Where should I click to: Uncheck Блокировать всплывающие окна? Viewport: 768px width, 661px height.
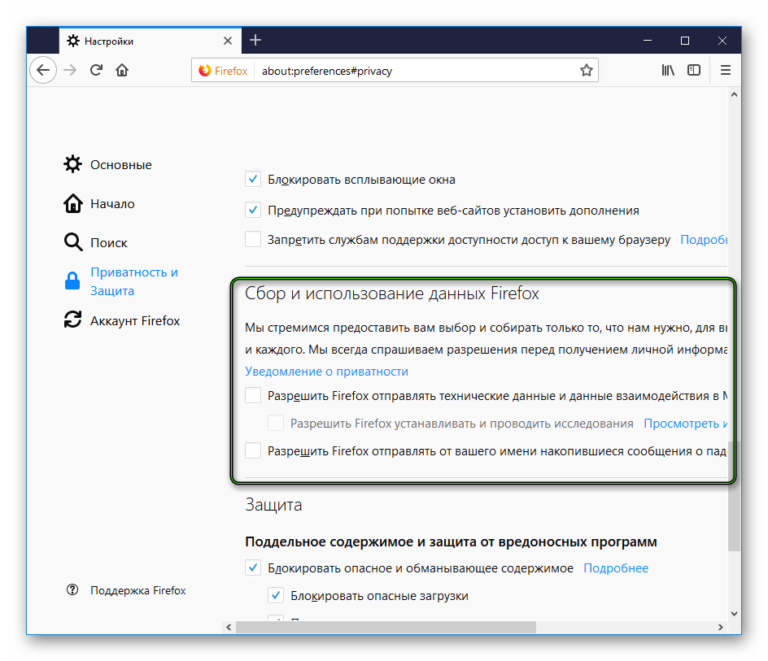pos(253,179)
